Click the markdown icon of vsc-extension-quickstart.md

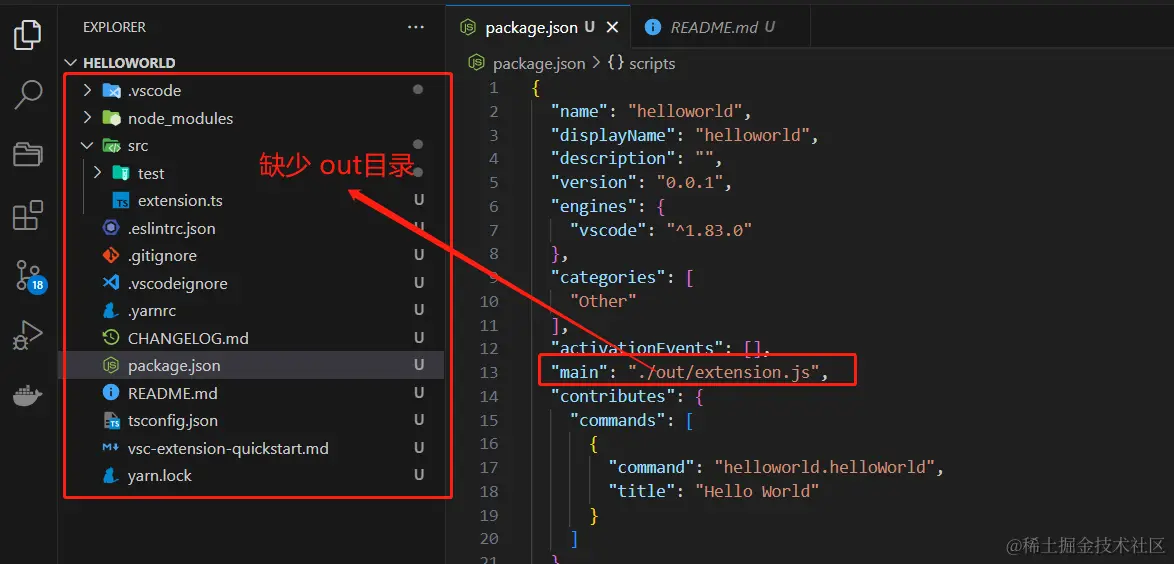tap(112, 448)
